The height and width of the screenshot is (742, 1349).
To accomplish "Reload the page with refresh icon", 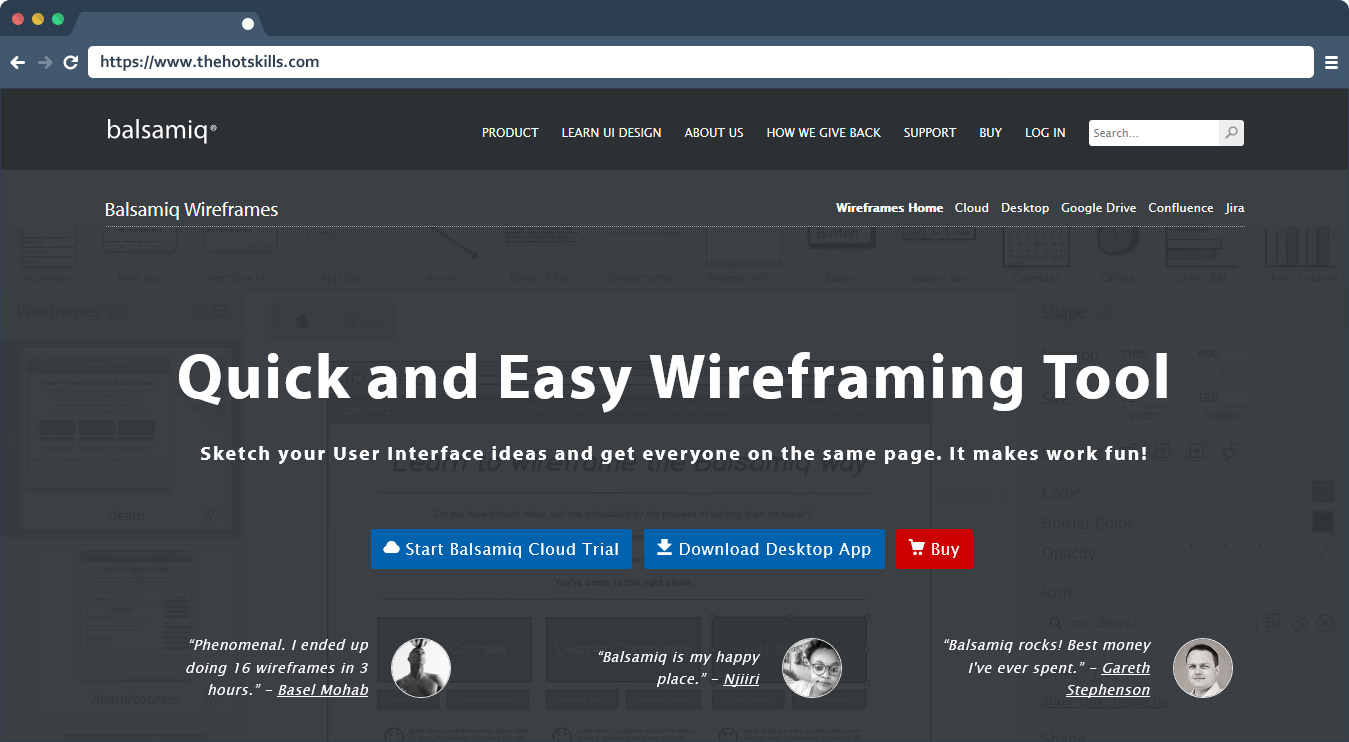I will click(71, 62).
